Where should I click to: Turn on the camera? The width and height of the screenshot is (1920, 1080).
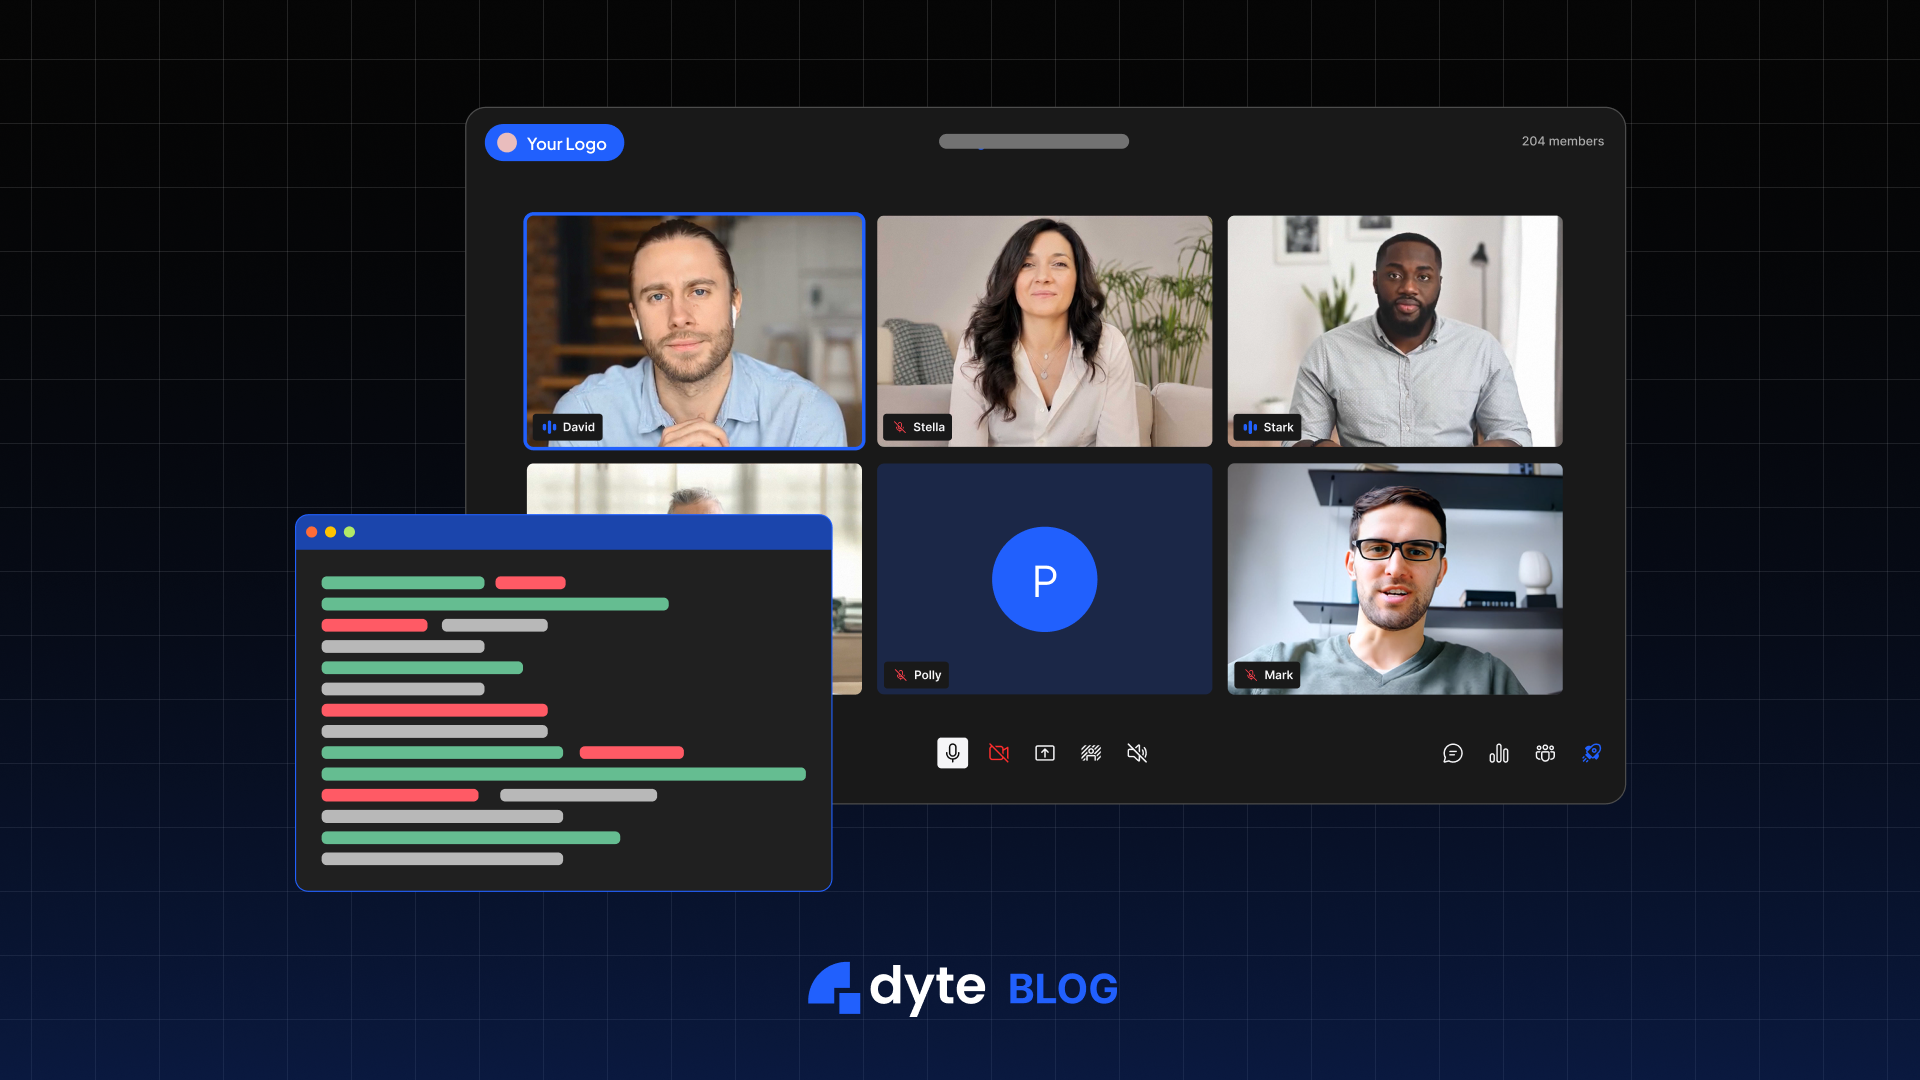pyautogui.click(x=998, y=753)
